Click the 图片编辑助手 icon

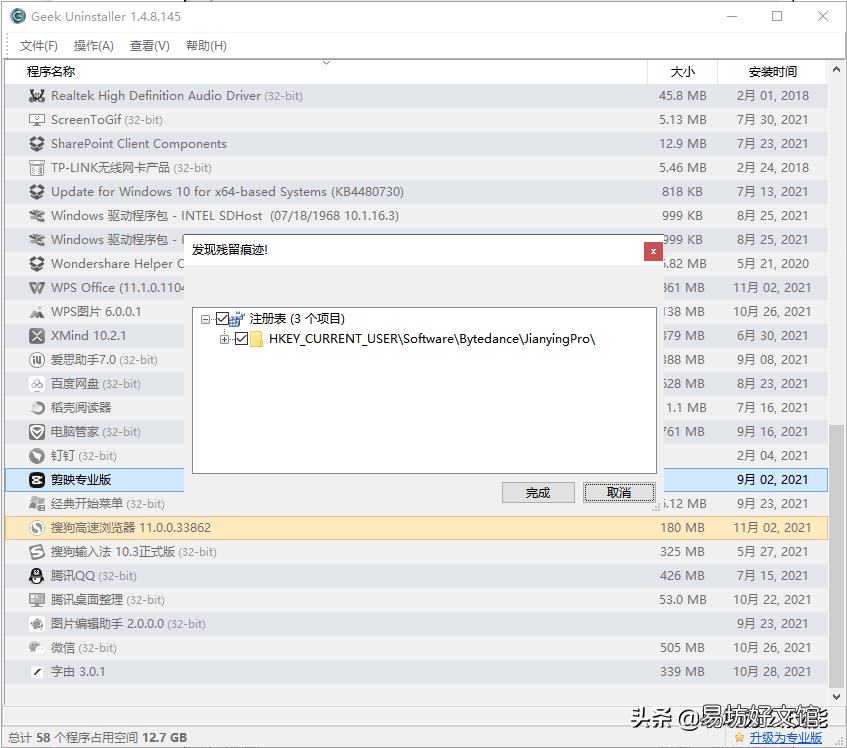tap(37, 624)
